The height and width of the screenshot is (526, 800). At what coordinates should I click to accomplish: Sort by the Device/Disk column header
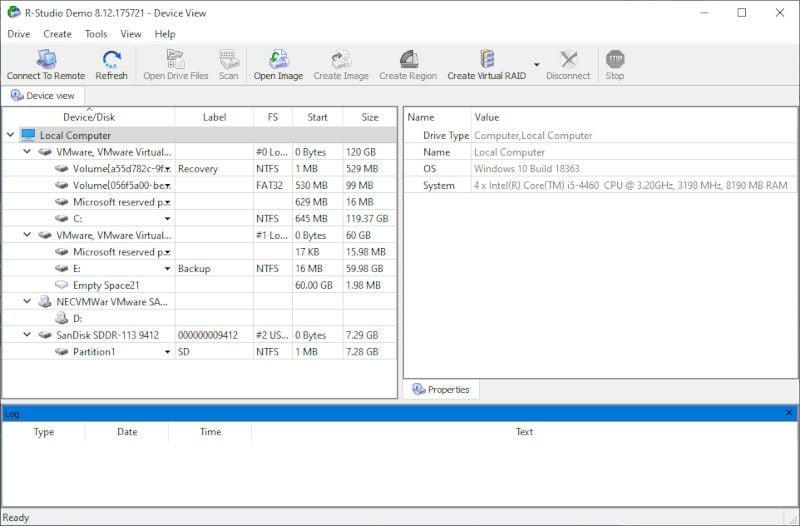89,117
